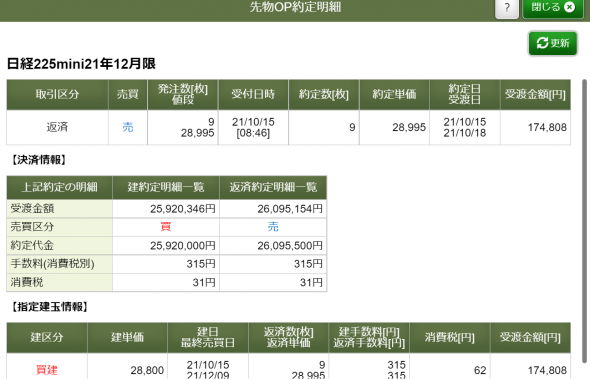Refresh with the 更新 button
This screenshot has width=590, height=380.
click(553, 43)
